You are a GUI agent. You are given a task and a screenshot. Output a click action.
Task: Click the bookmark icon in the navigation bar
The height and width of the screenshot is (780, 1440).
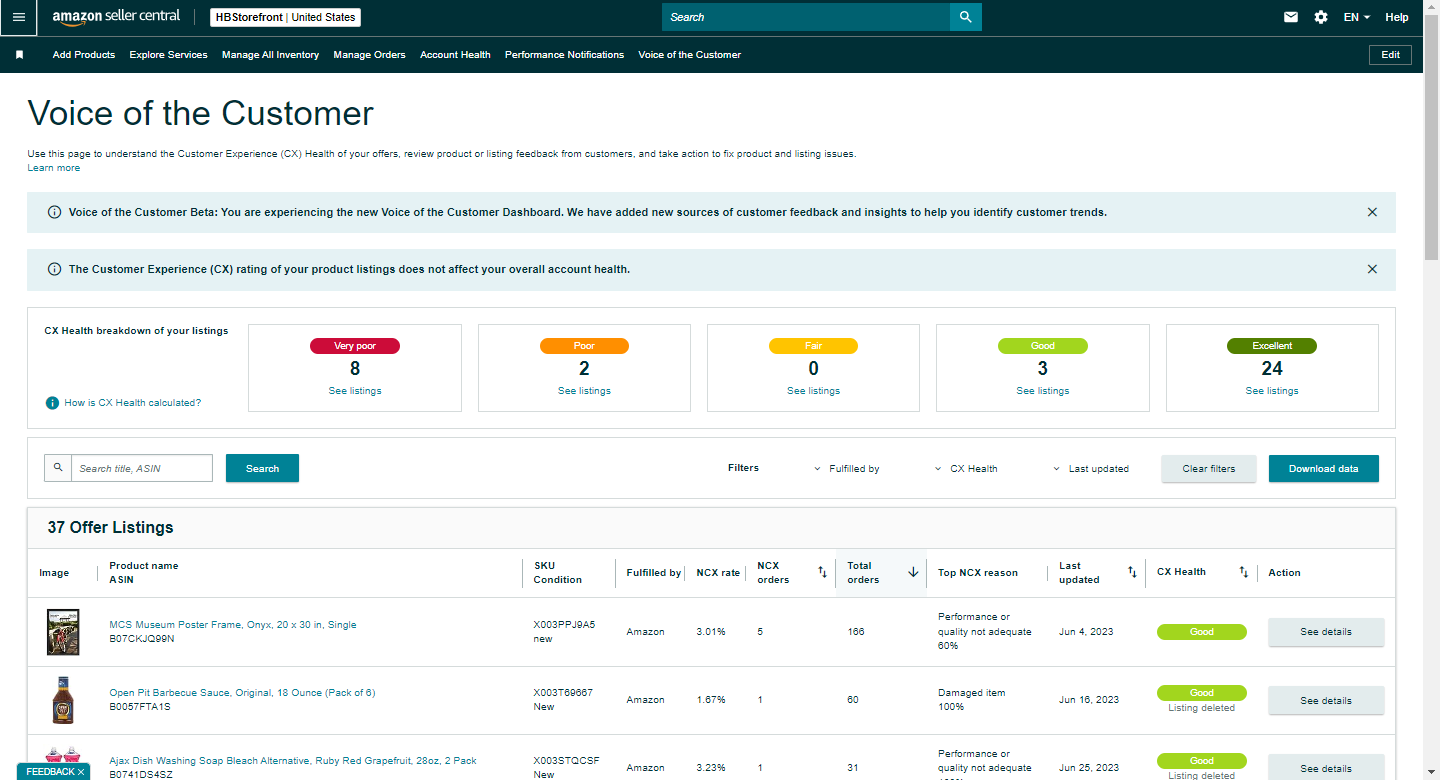coord(19,55)
